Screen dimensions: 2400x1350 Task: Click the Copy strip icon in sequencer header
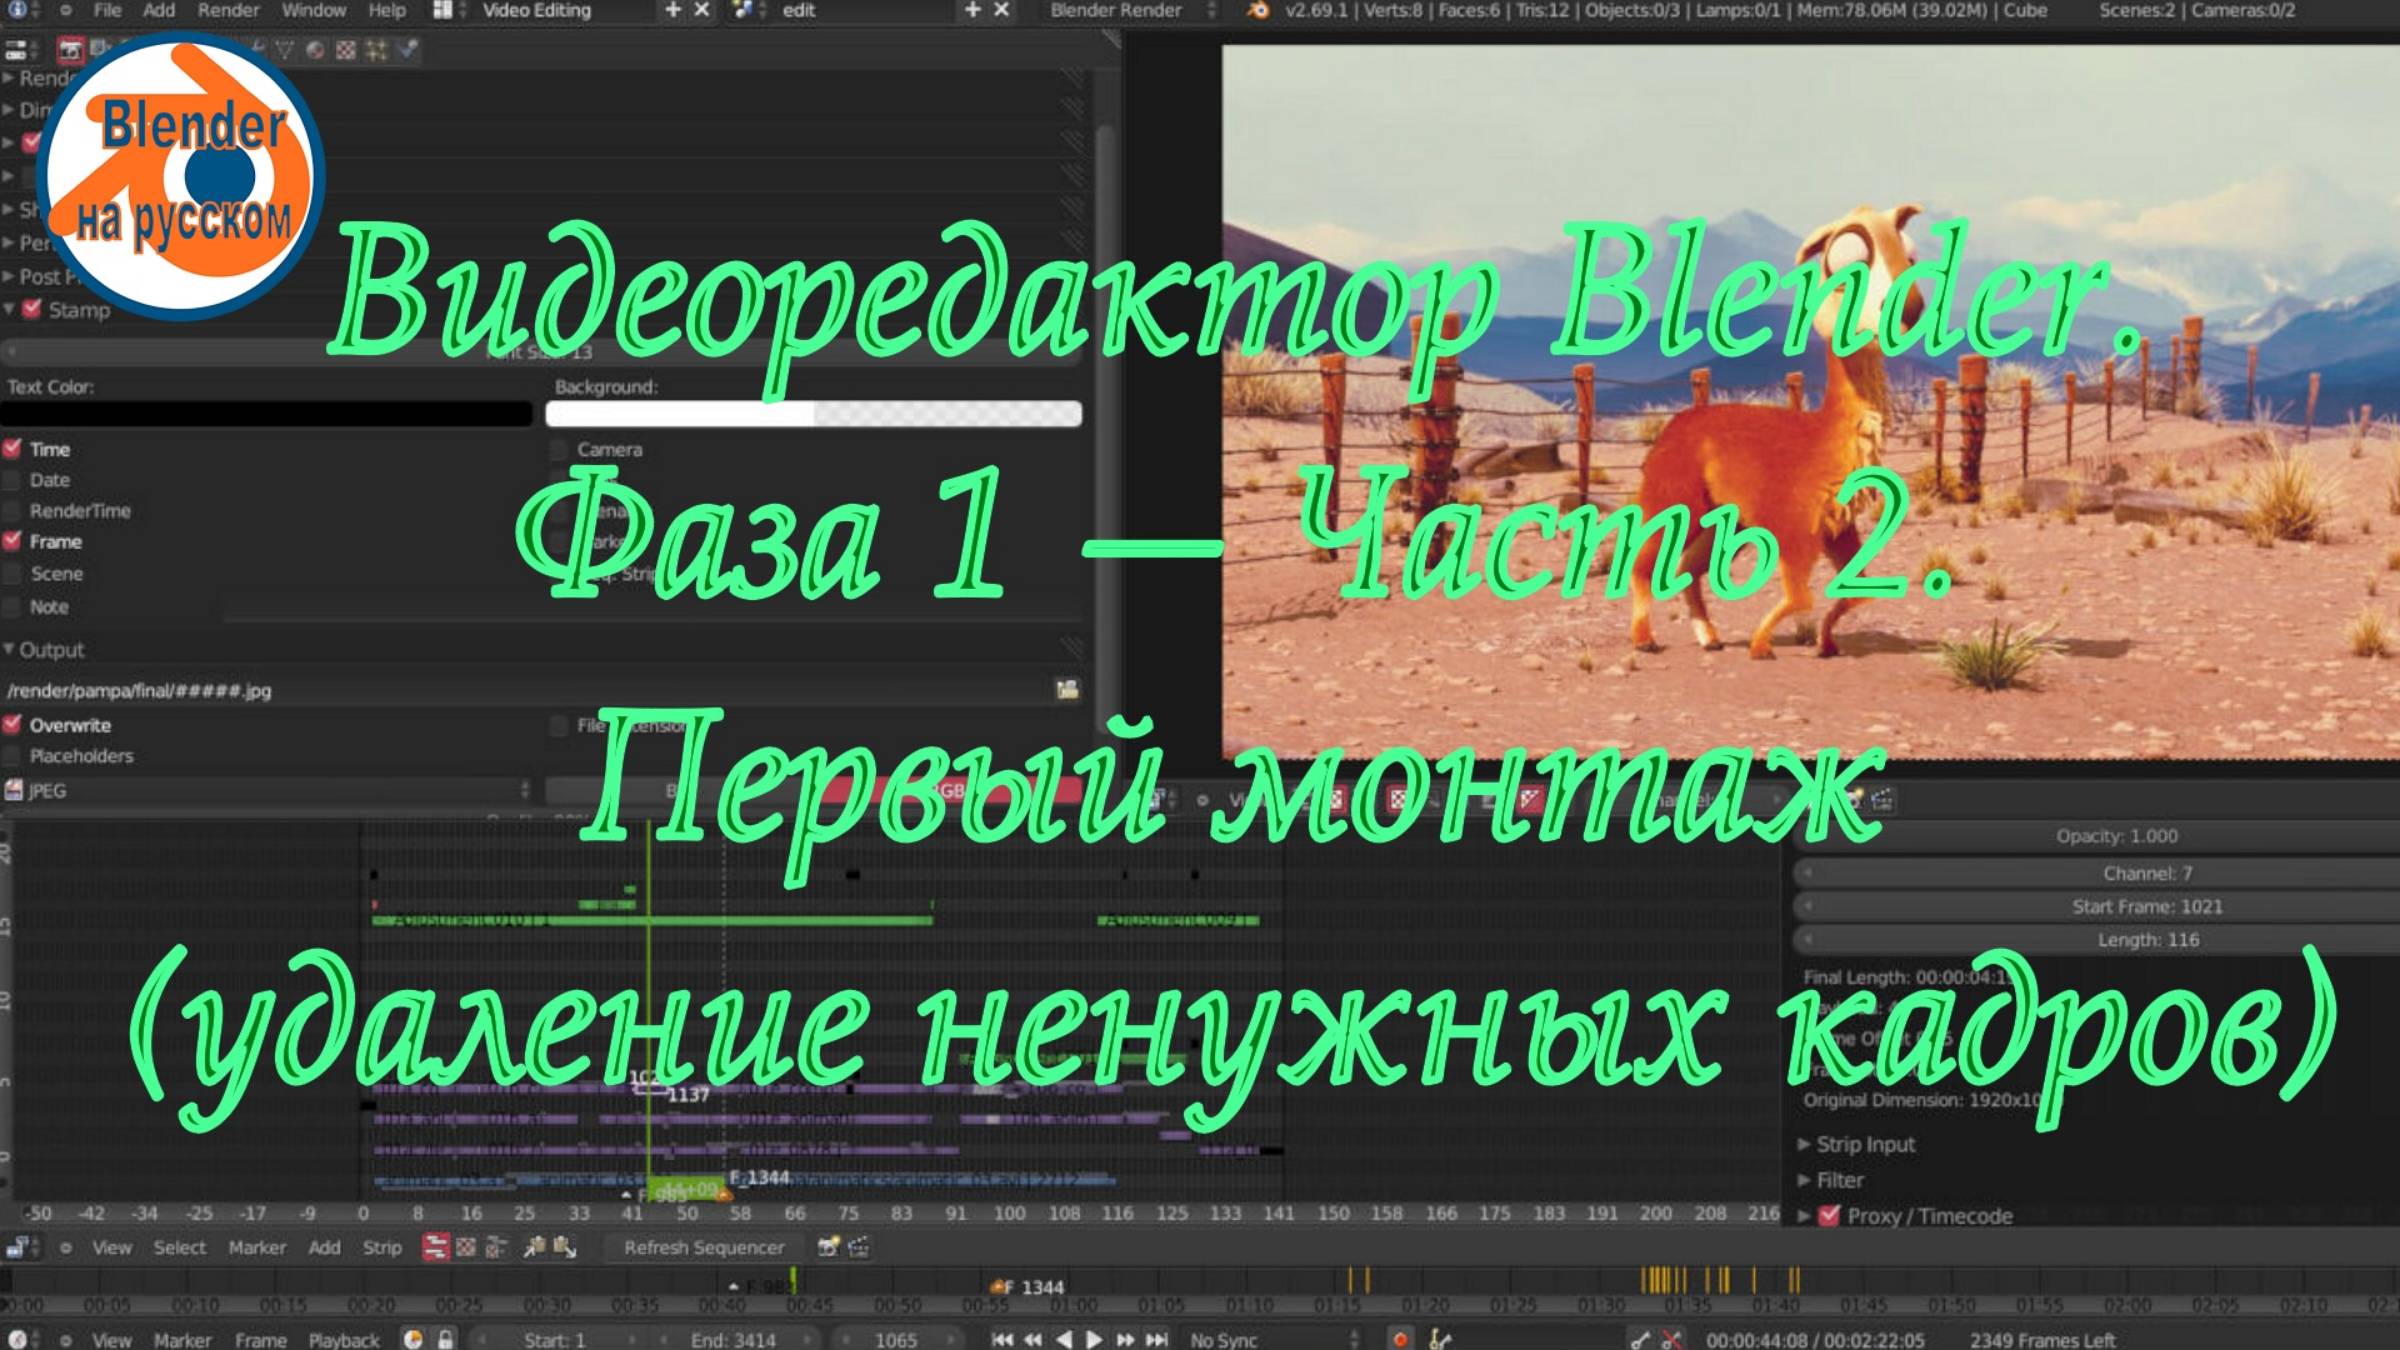(533, 1248)
